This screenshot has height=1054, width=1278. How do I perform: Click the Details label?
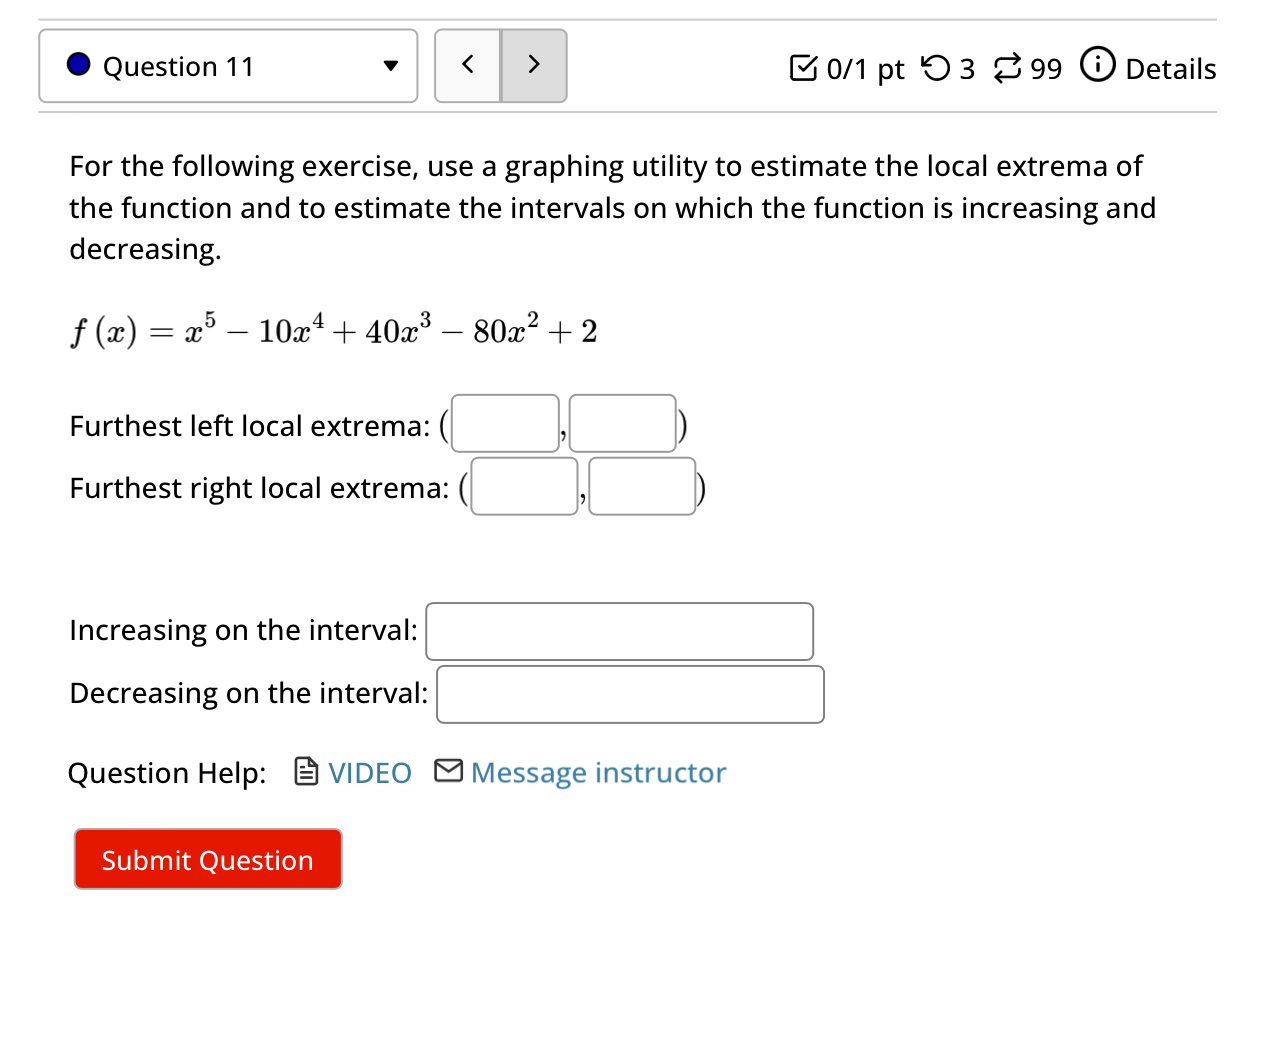tap(1170, 68)
